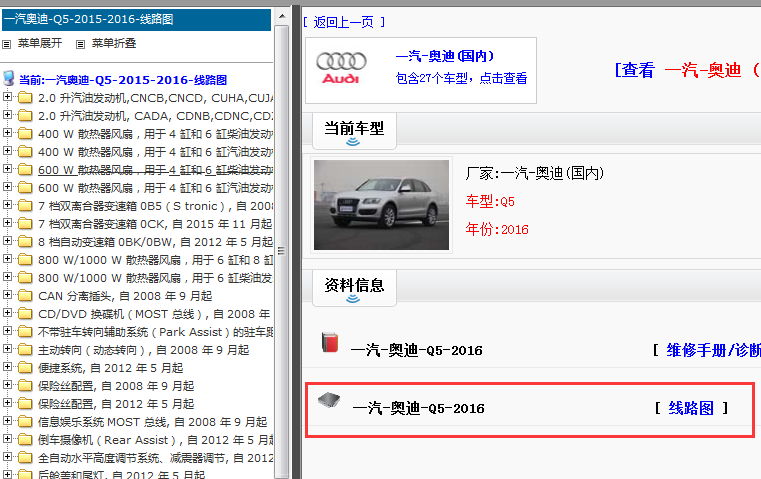Click the folder icon for 8 档自动变速箱 0BK/0BW
This screenshot has width=761, height=479.
(25, 242)
